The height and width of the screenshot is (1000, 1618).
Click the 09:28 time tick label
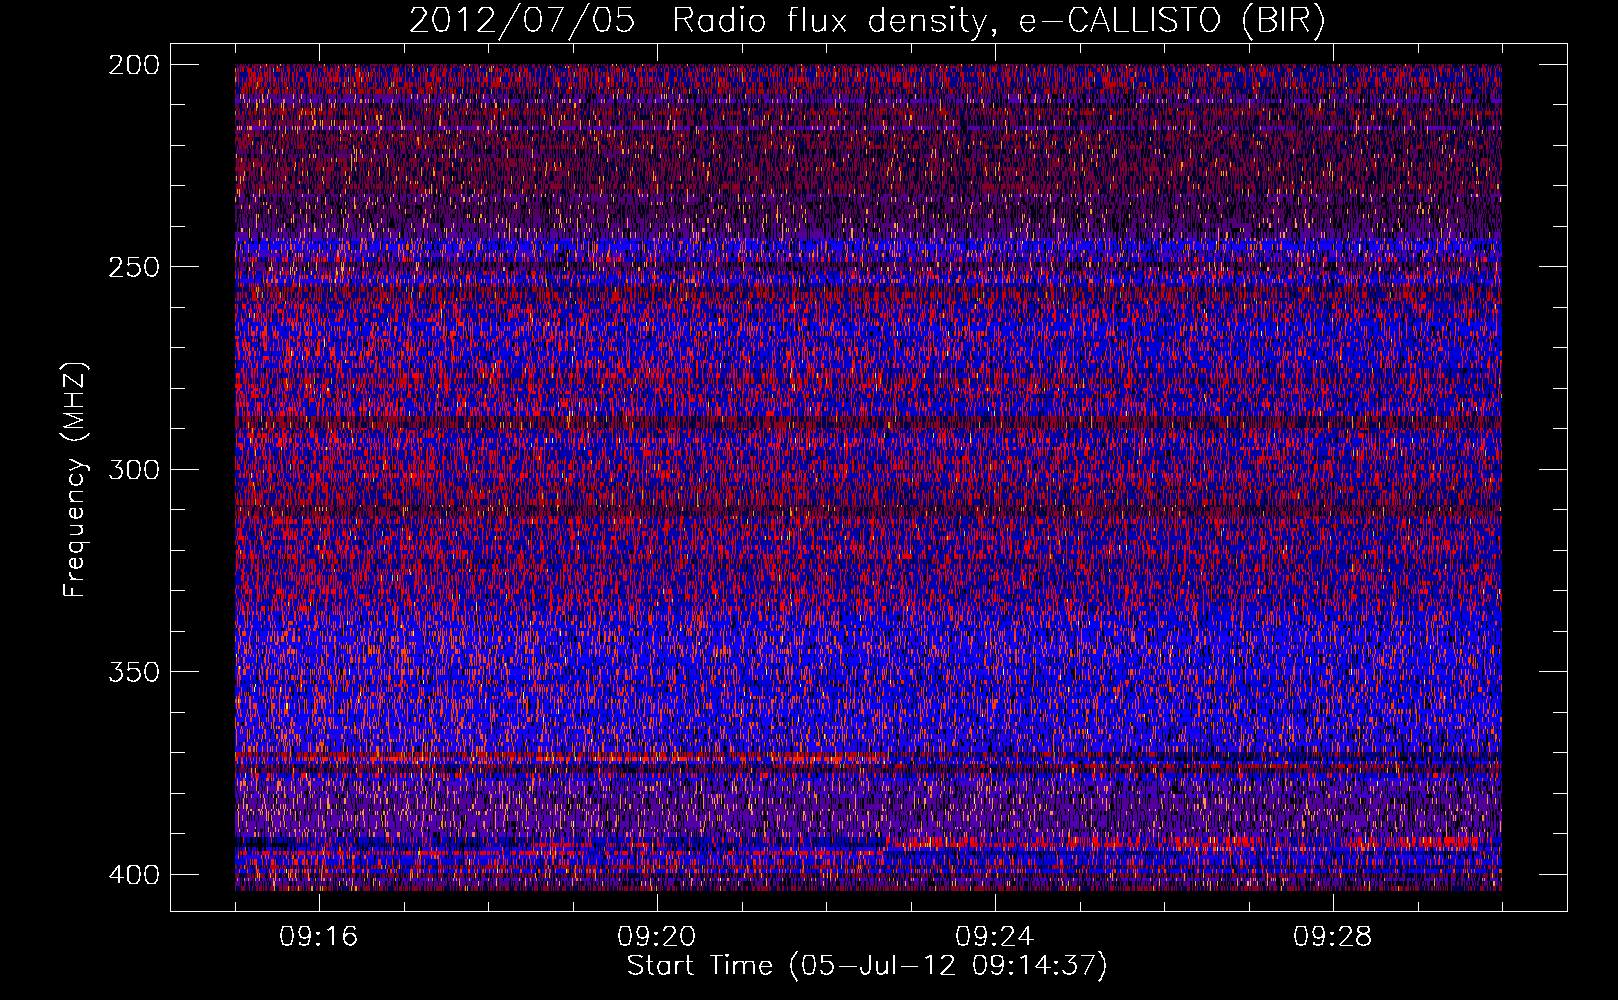(1333, 937)
